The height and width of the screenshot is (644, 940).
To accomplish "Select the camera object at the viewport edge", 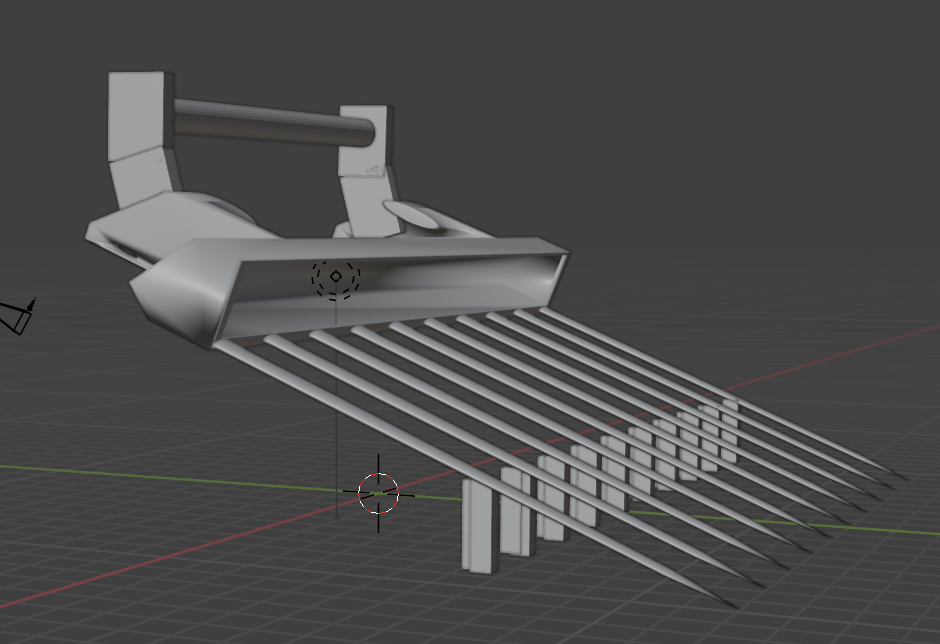I will pyautogui.click(x=18, y=316).
